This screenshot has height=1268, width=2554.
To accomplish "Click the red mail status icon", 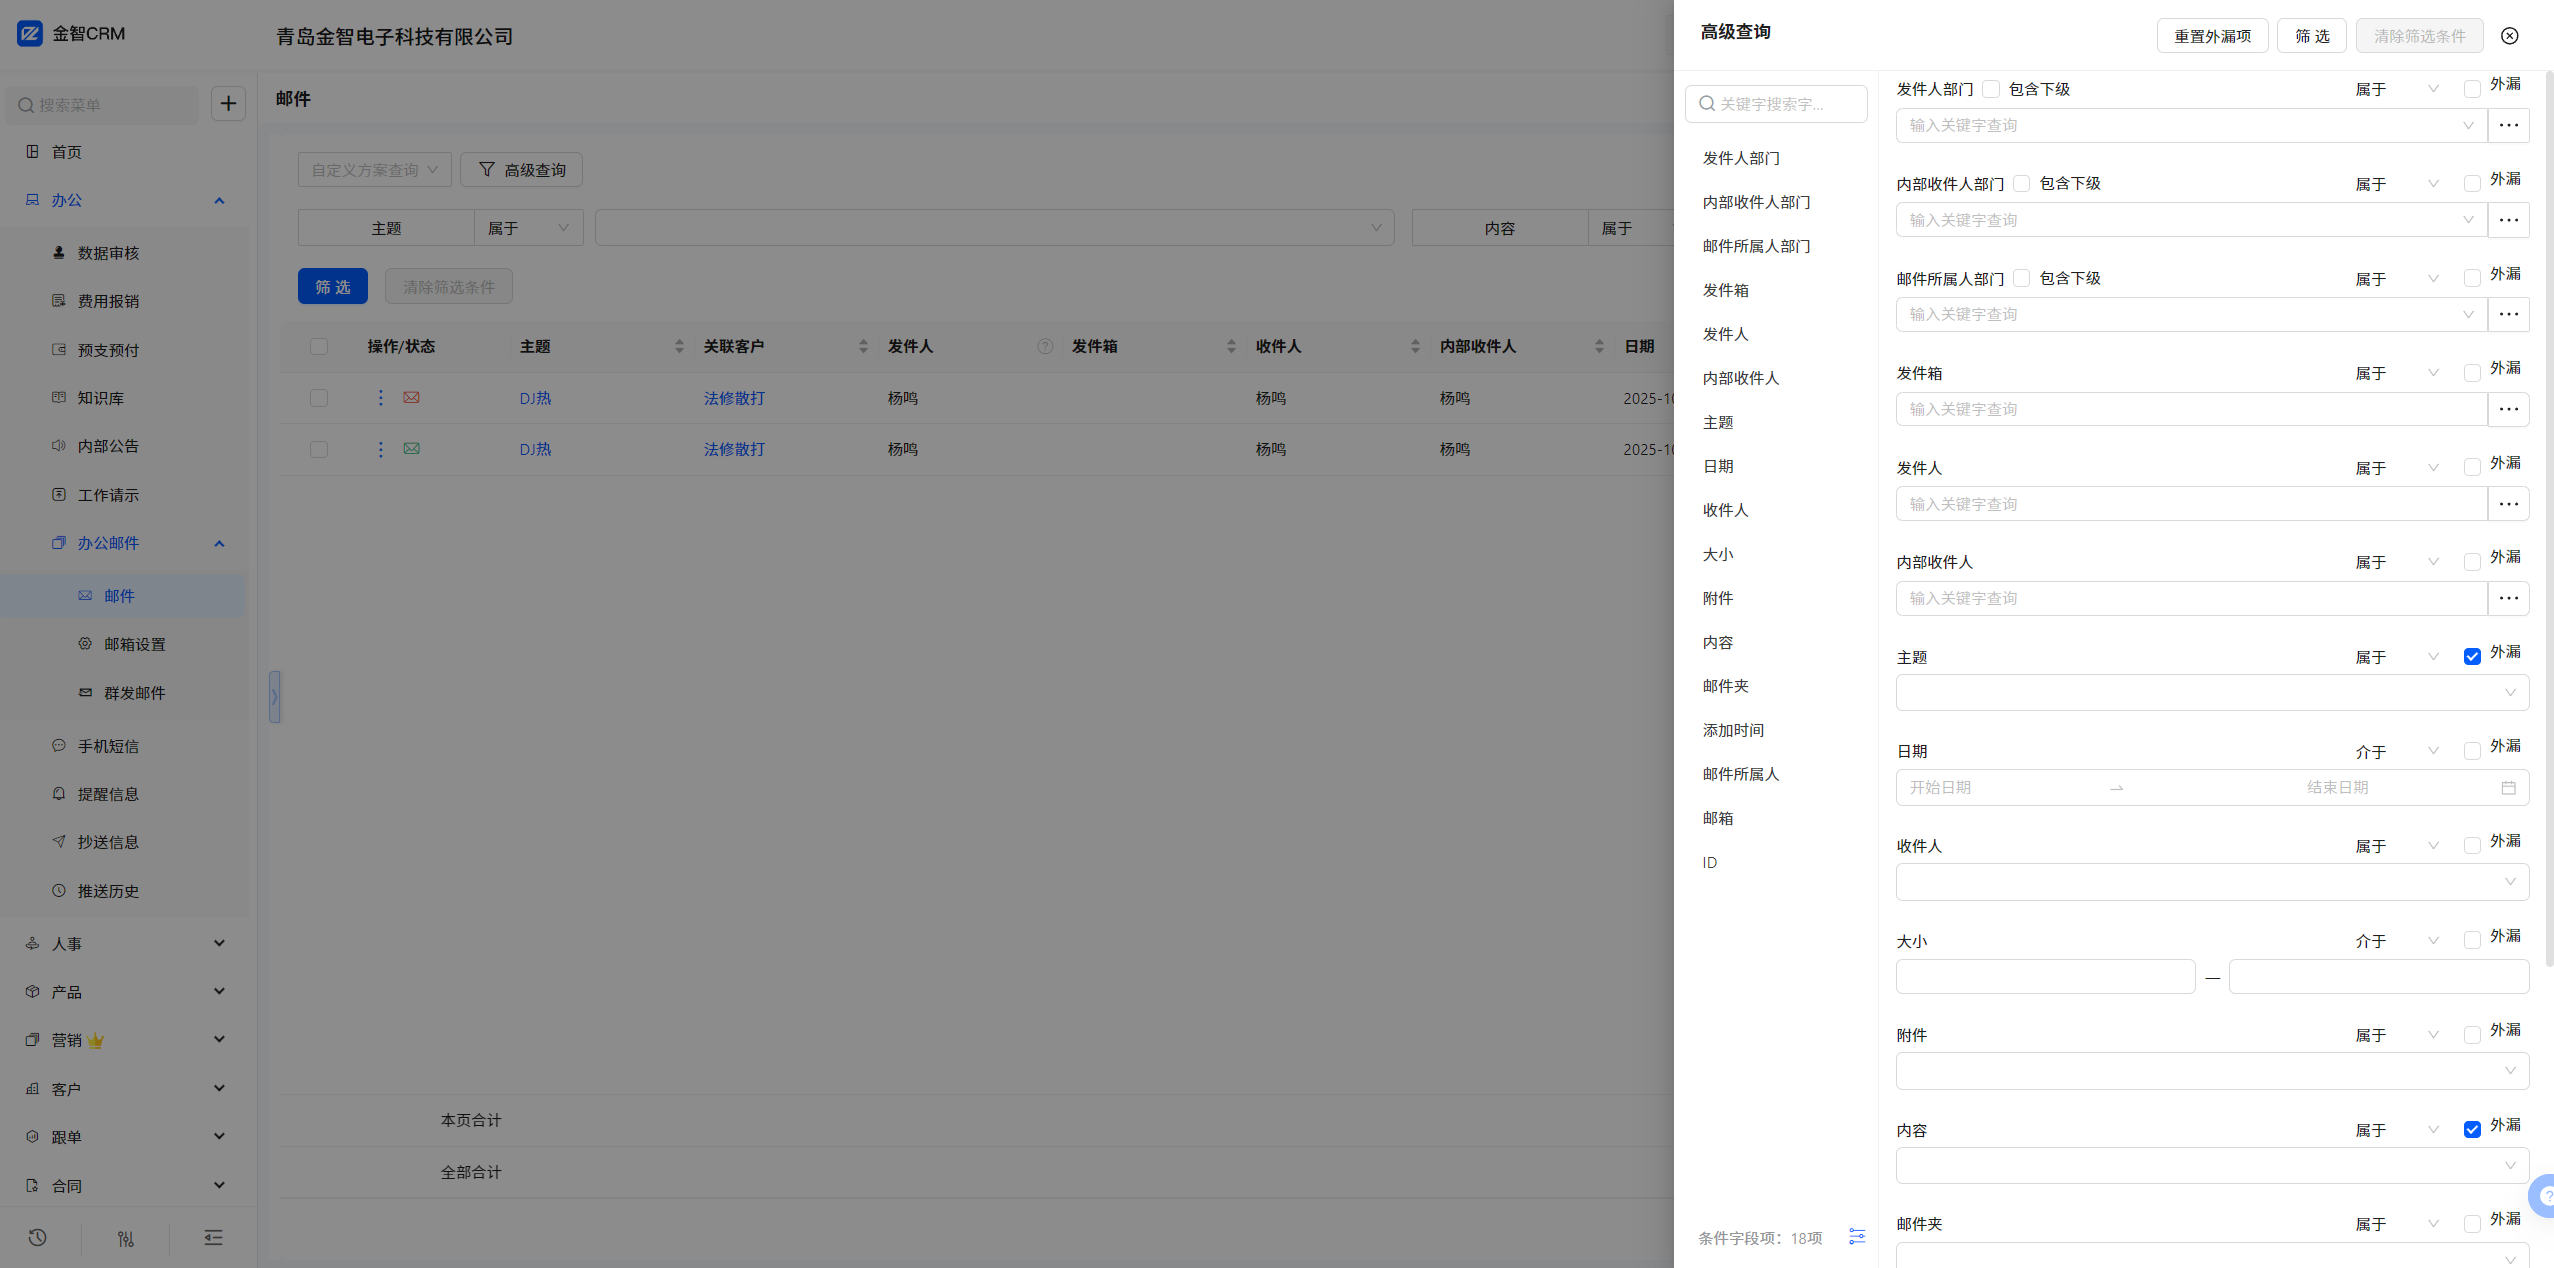I will click(411, 398).
